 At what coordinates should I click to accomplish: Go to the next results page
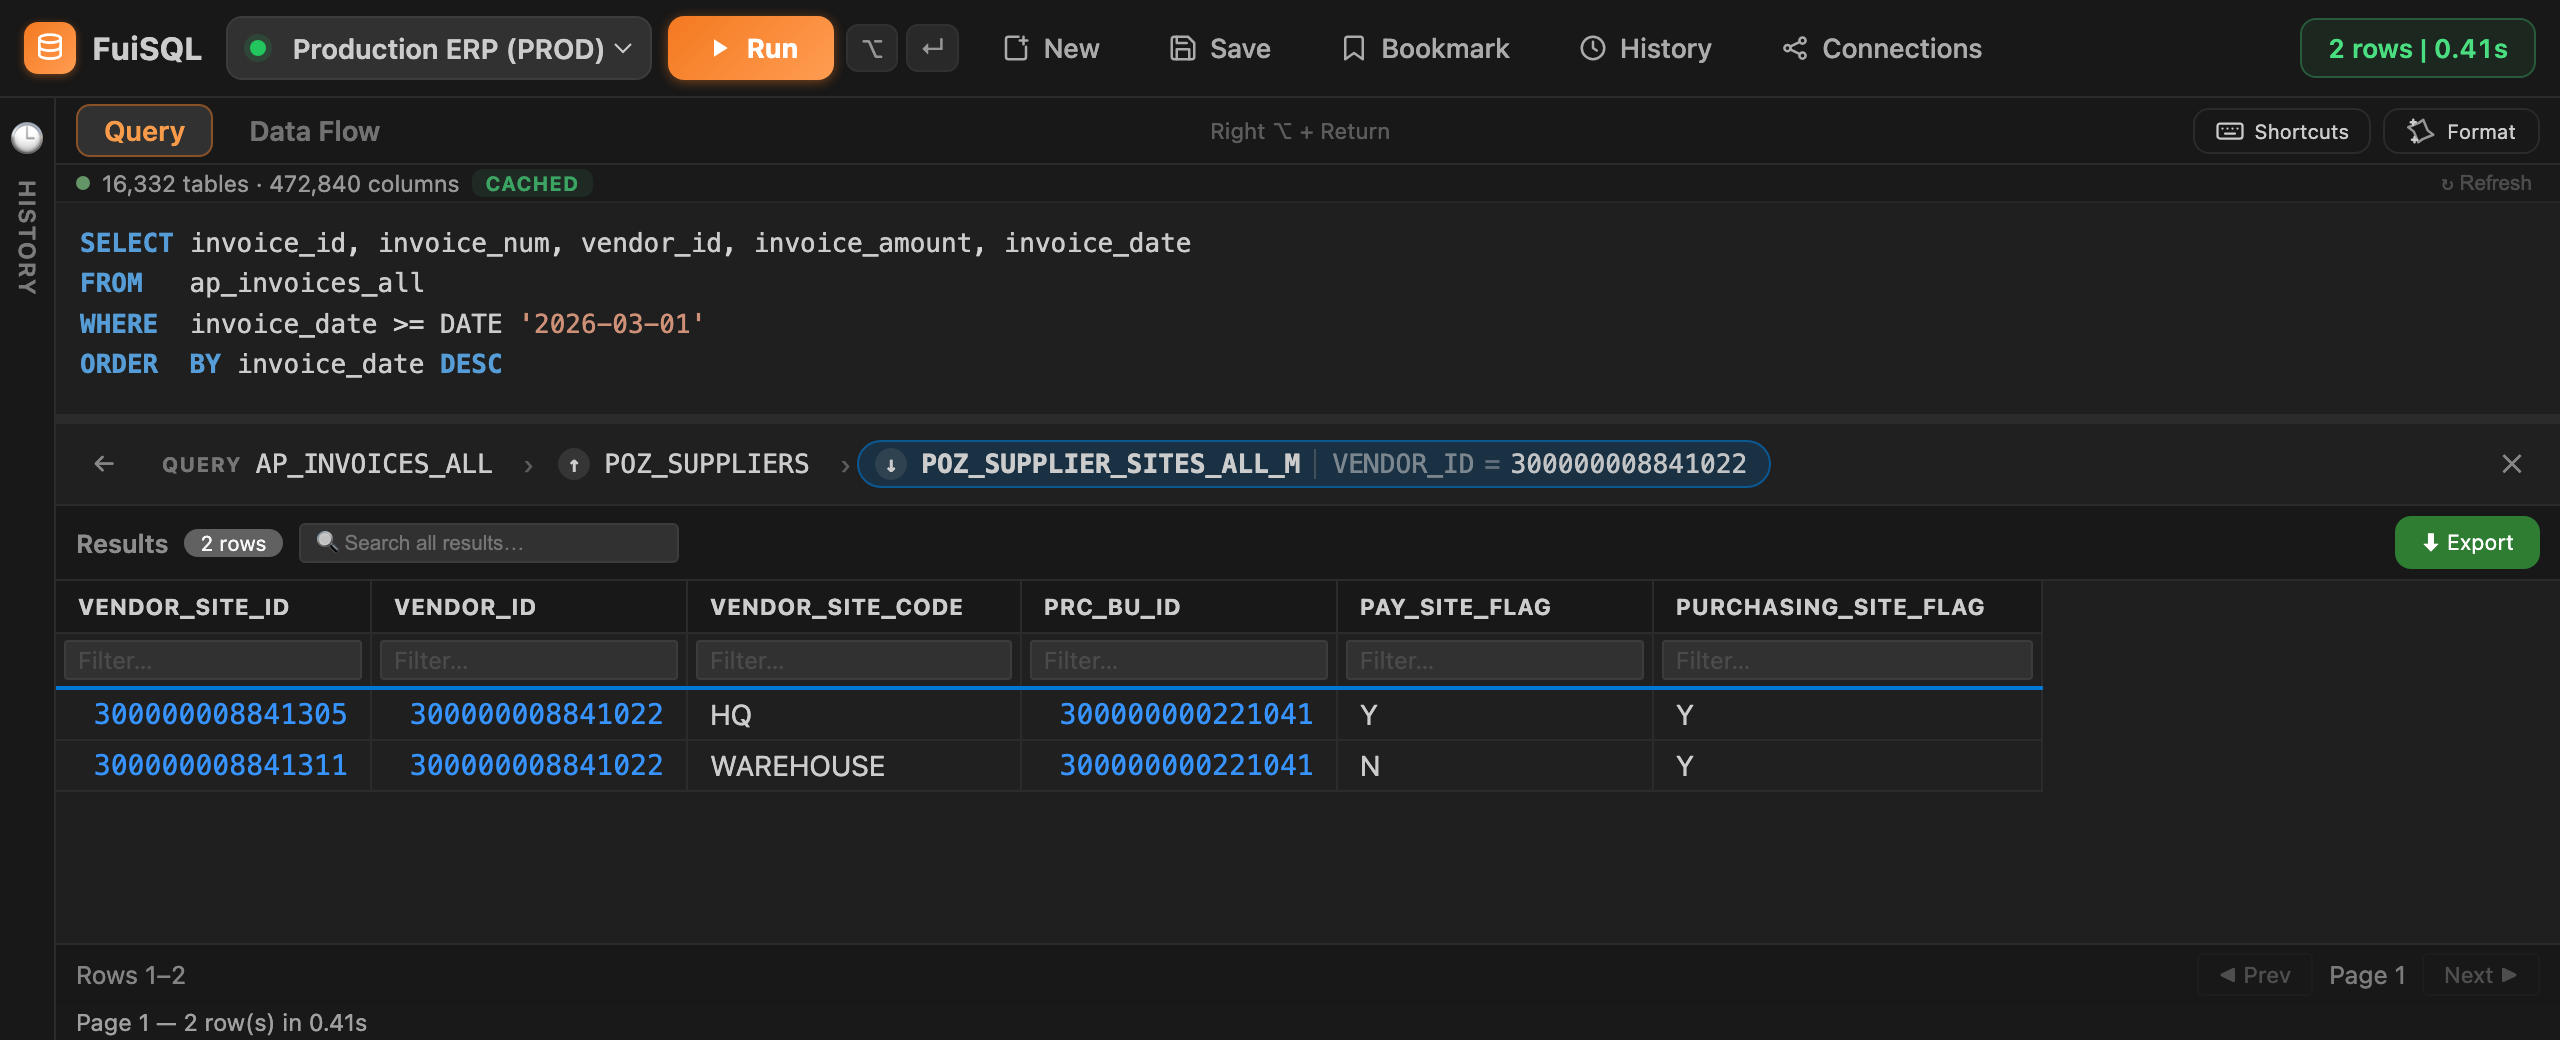point(2480,975)
